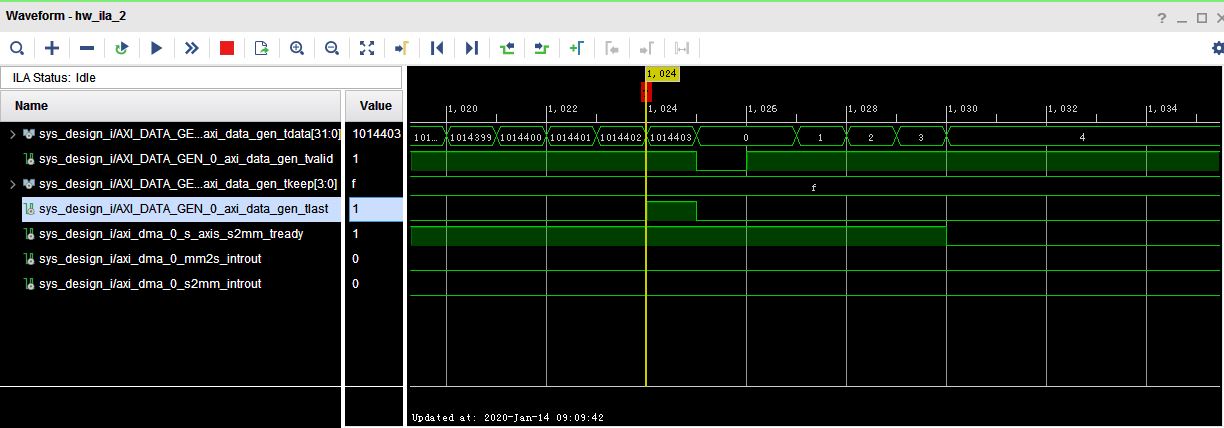Go to cursor icon in toolbar
This screenshot has height=428, width=1224.
coord(402,47)
